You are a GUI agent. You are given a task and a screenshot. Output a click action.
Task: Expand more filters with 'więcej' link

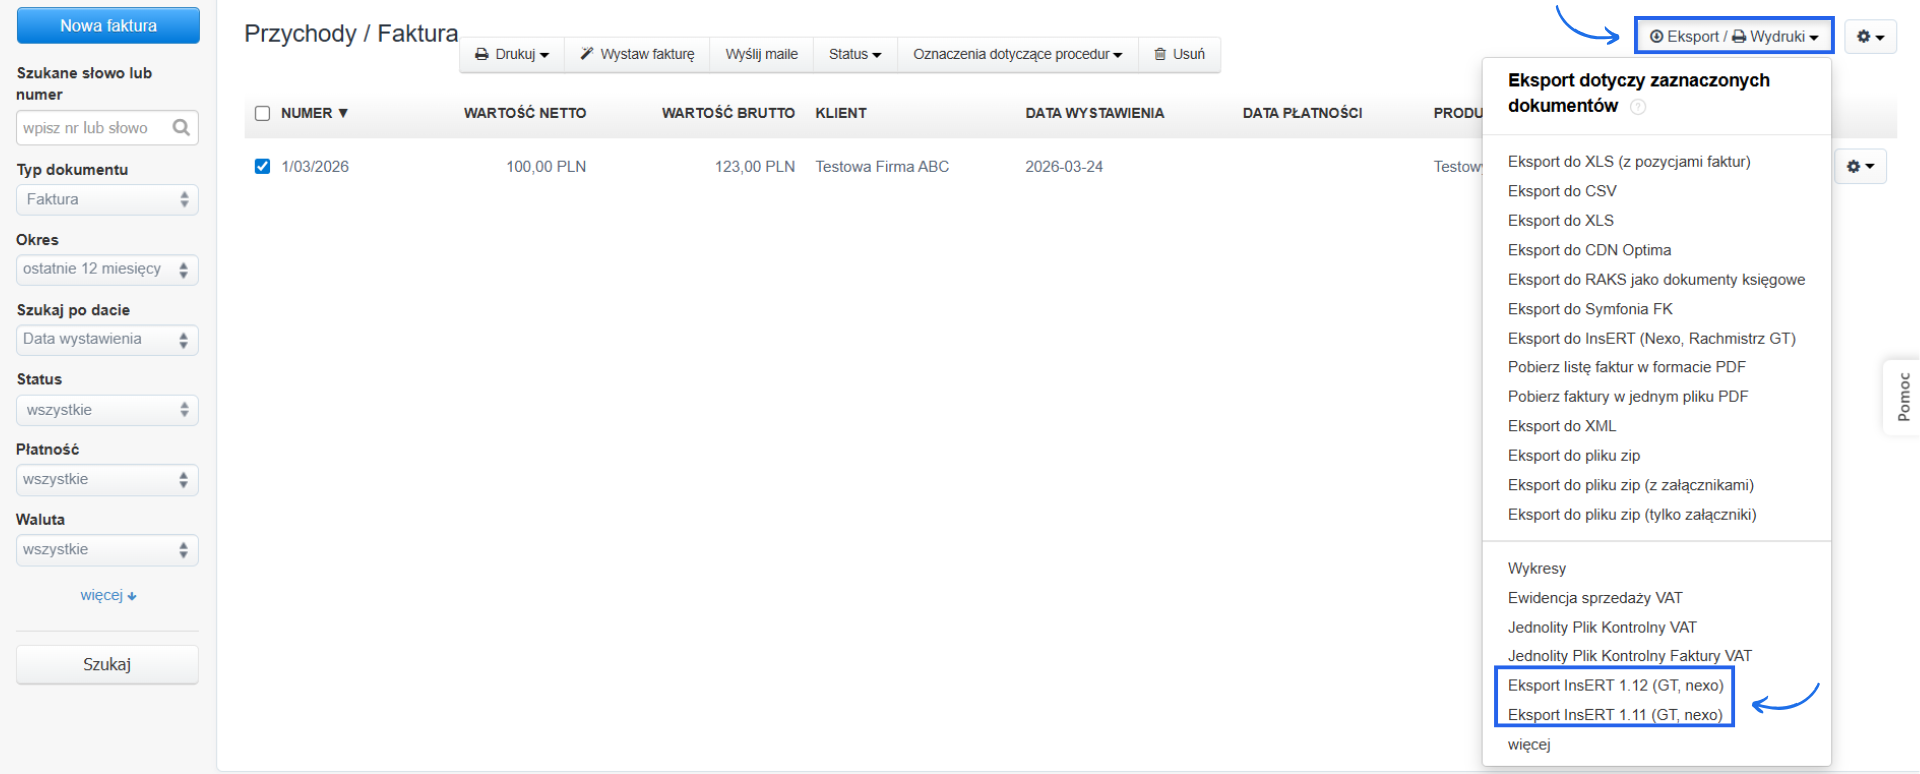click(108, 595)
